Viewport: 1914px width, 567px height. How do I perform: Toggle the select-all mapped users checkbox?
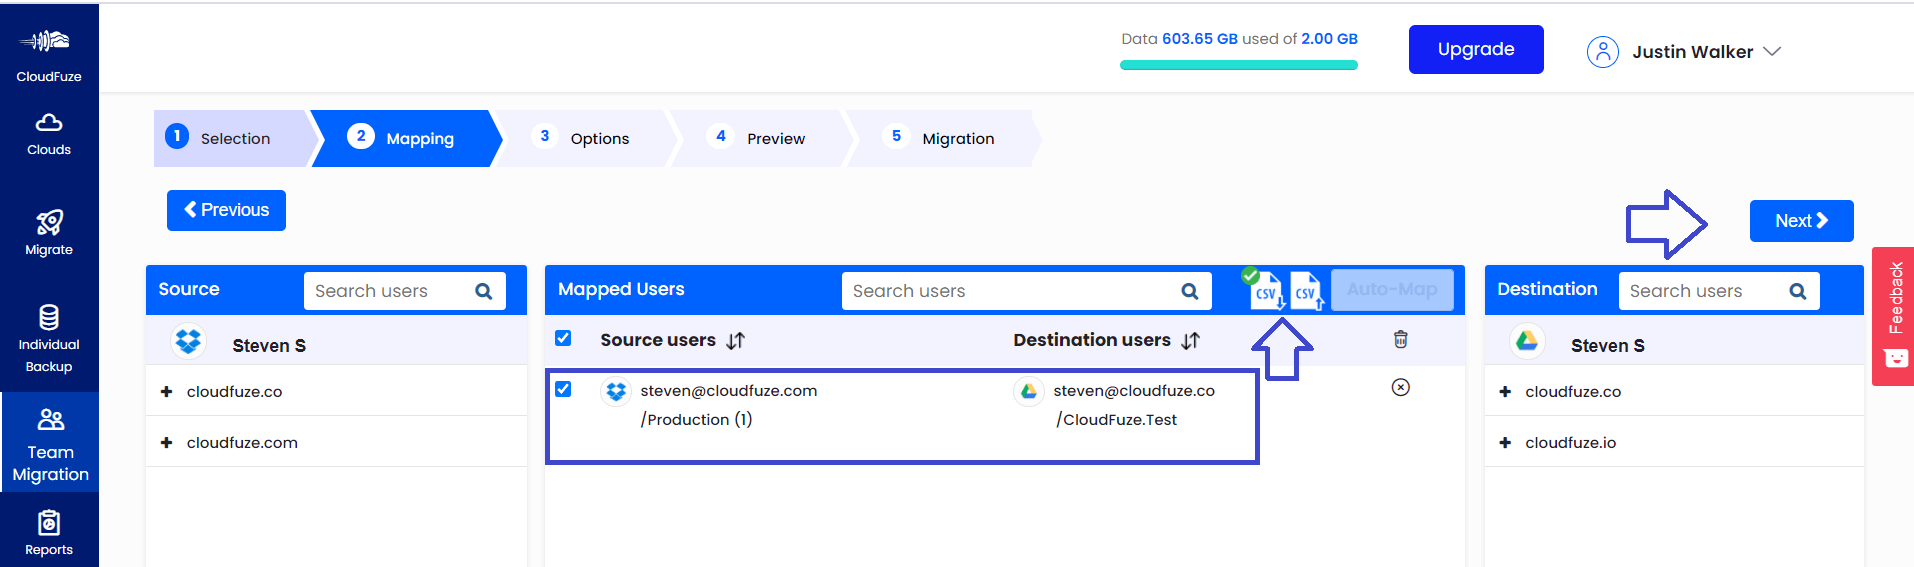click(x=563, y=338)
